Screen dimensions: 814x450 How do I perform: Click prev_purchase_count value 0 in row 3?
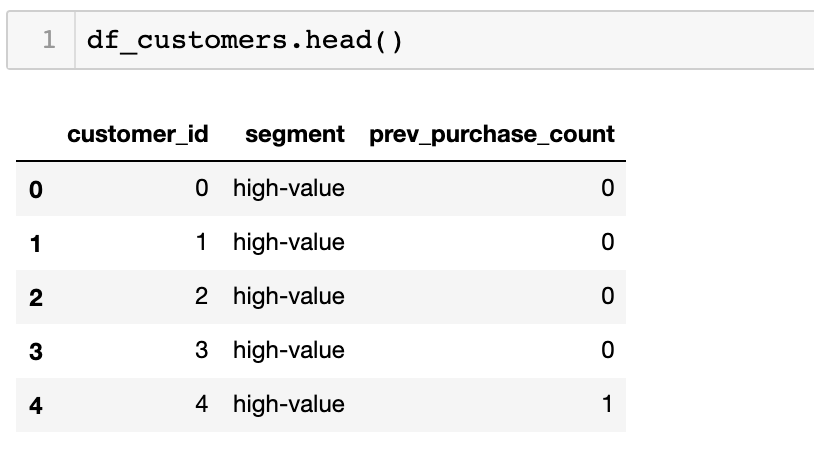(x=607, y=350)
